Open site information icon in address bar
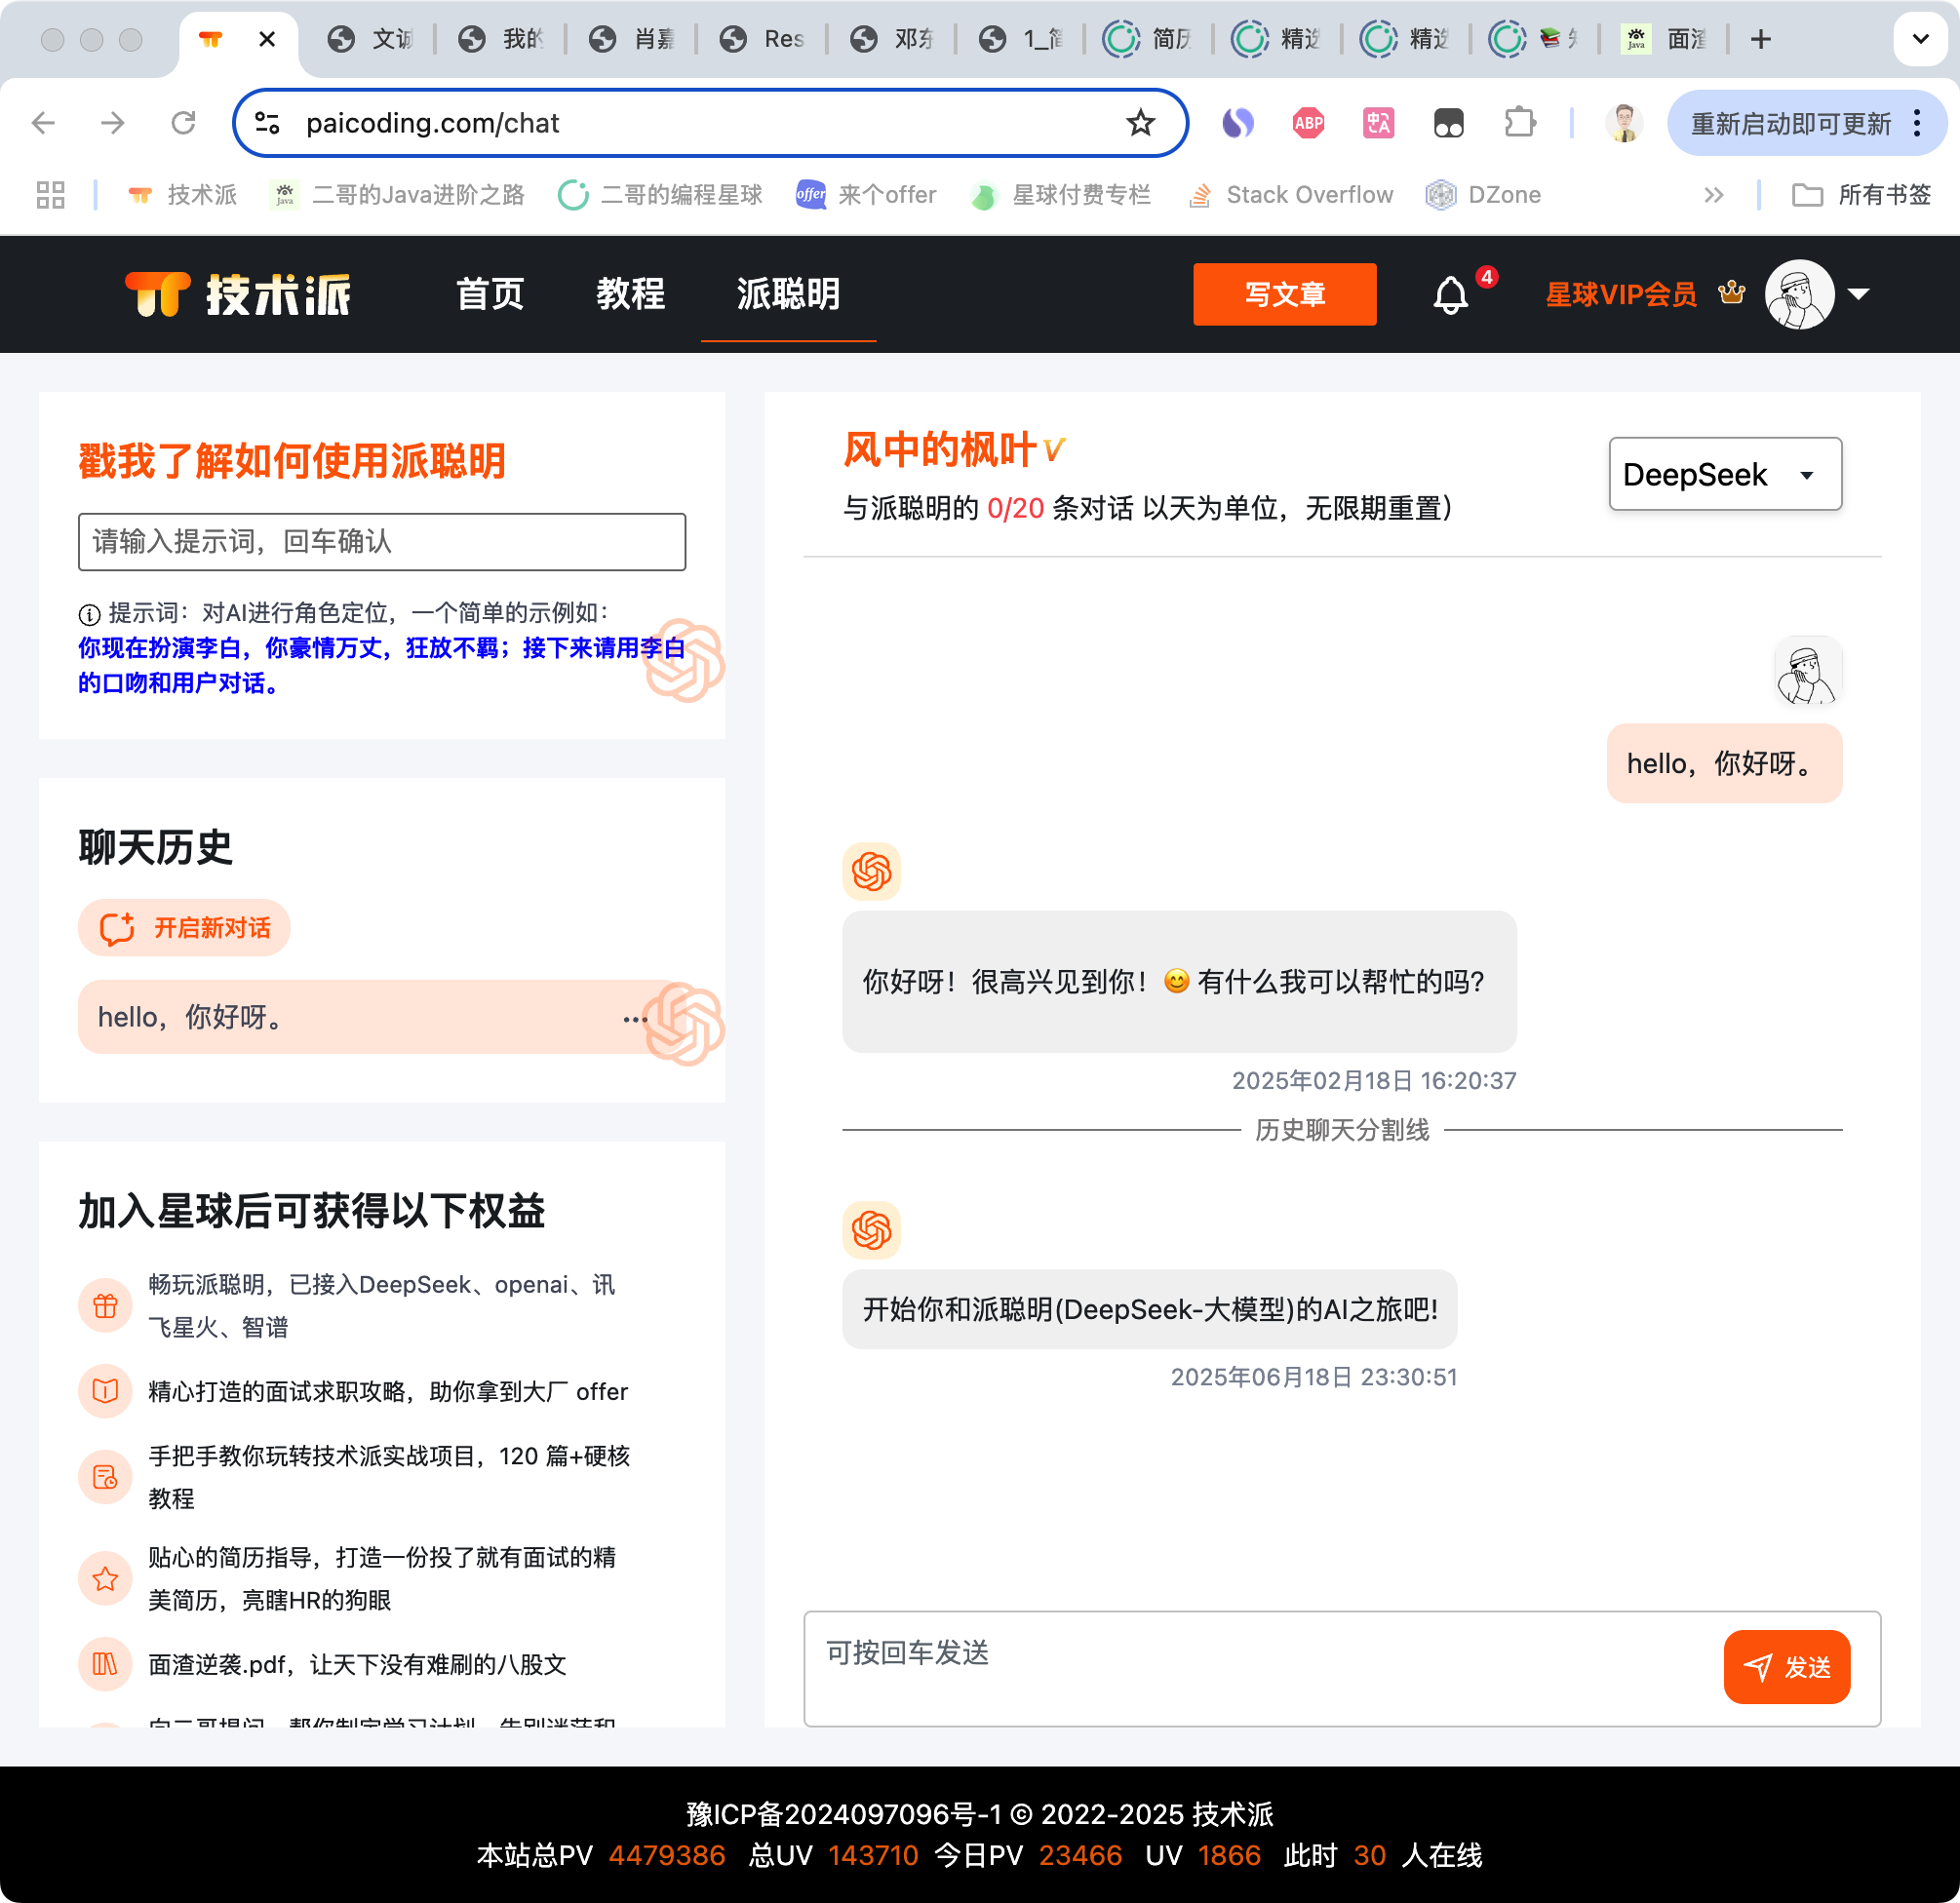The image size is (1960, 1903). coord(267,123)
